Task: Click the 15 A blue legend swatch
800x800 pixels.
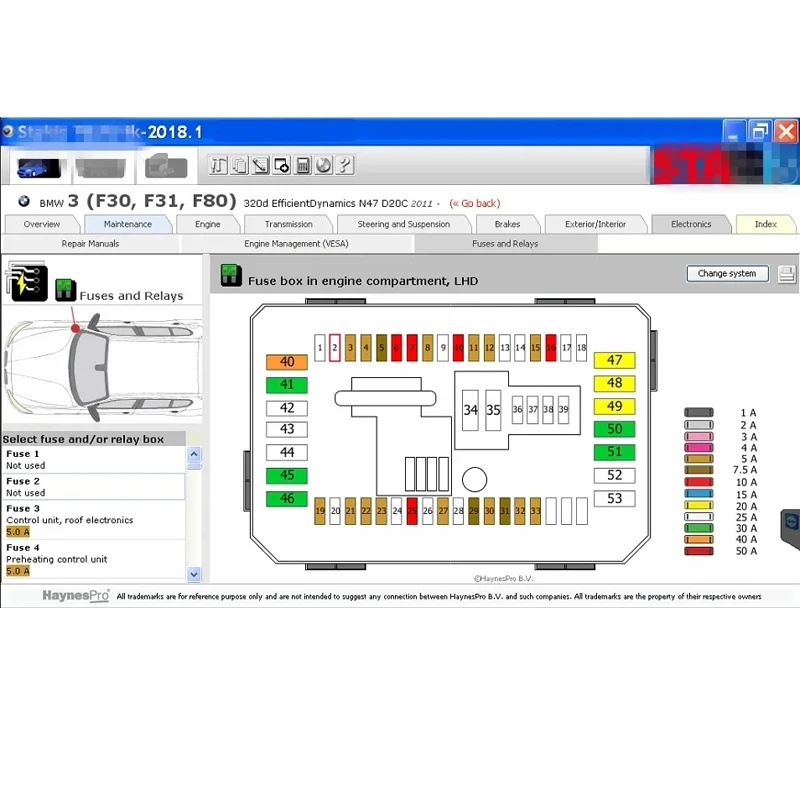Action: pos(698,494)
